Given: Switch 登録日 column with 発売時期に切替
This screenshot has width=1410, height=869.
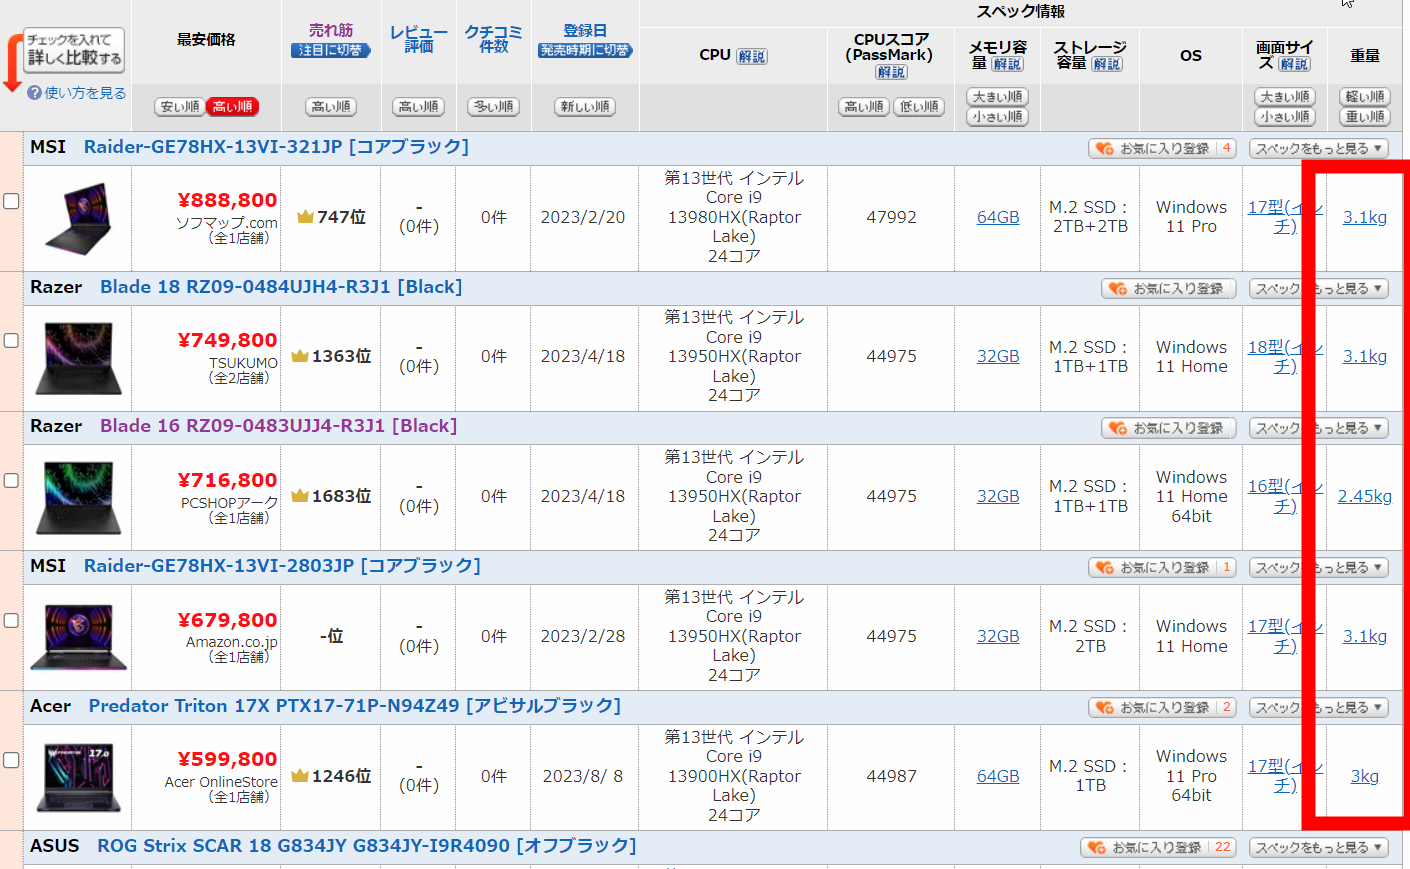Looking at the screenshot, I should tap(585, 50).
